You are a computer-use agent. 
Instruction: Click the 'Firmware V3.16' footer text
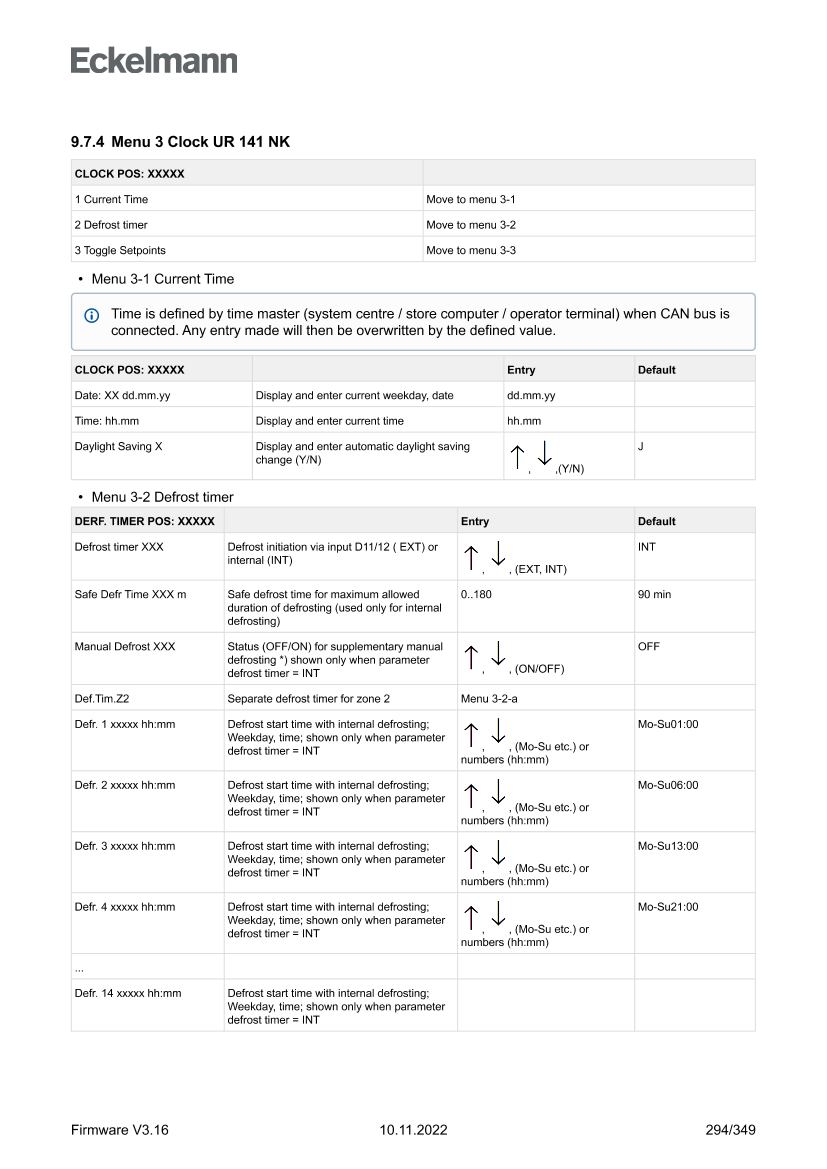(120, 1130)
